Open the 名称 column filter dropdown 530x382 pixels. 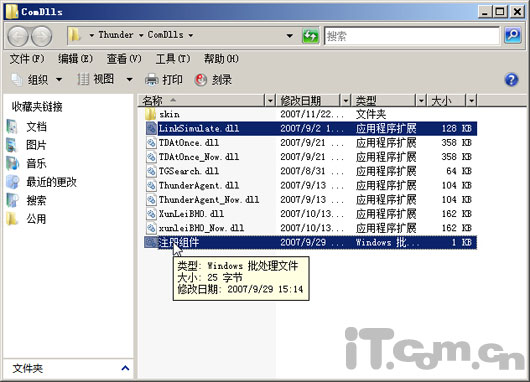[270, 100]
